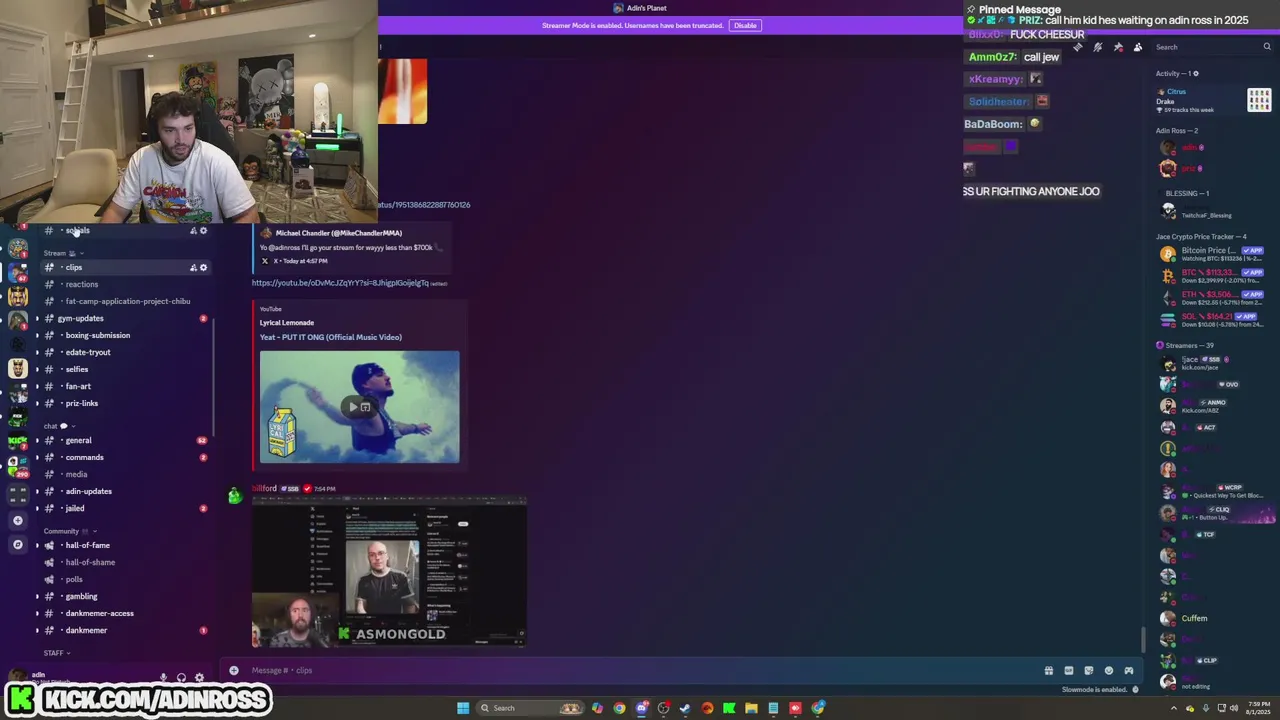1280x720 pixels.
Task: Expand edate-tryout channel arrow
Action: coord(37,352)
